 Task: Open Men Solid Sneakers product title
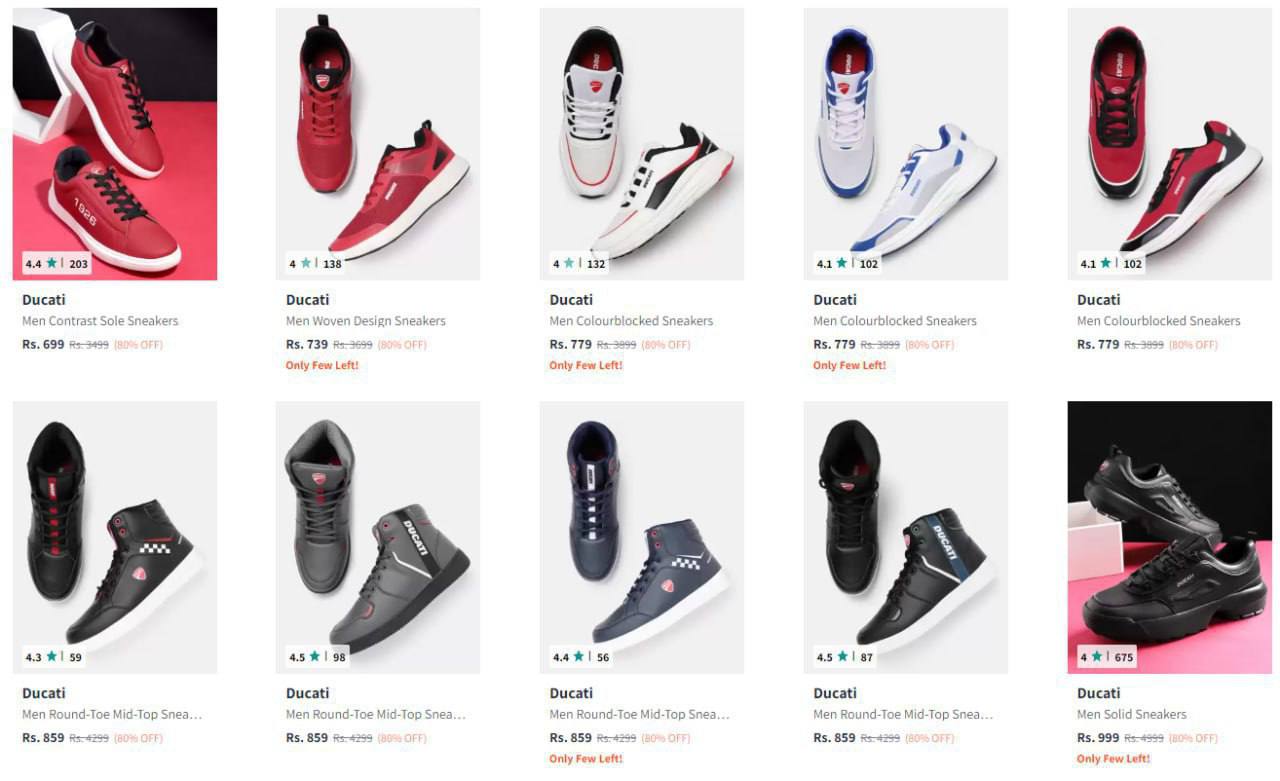[1132, 714]
